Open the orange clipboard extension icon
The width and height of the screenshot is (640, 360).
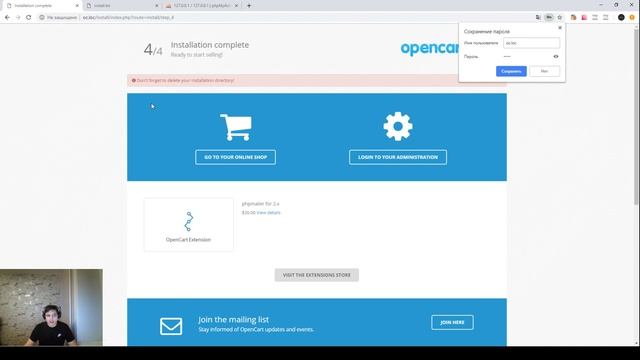pos(573,18)
